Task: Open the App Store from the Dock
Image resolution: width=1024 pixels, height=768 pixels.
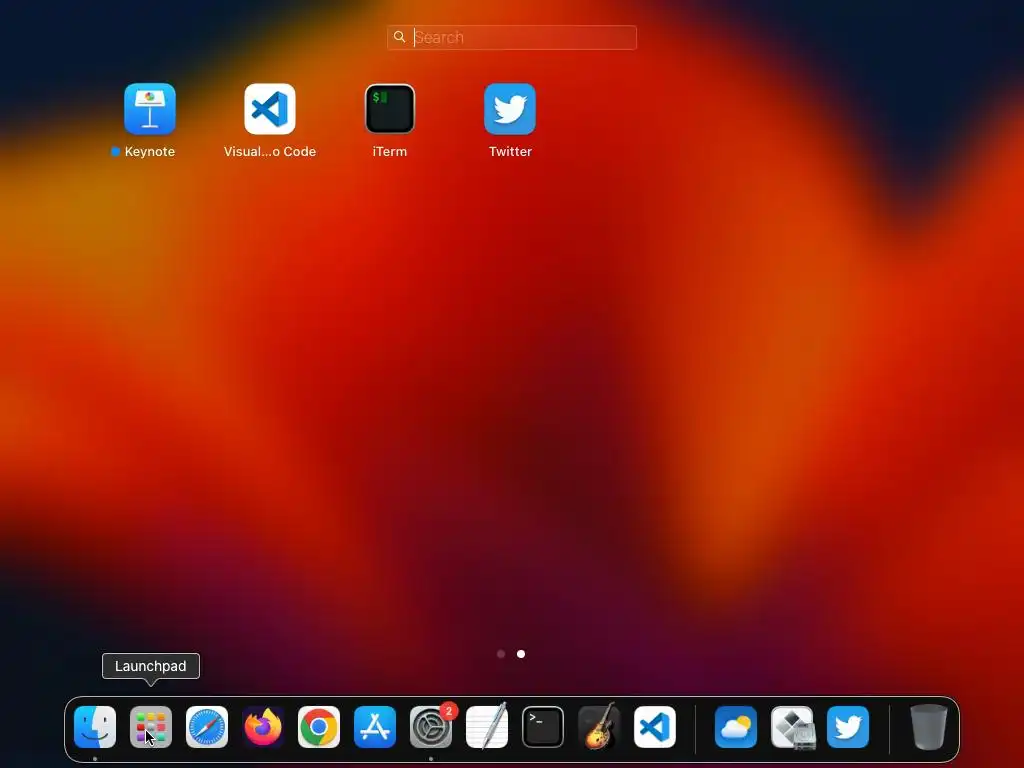Action: (x=375, y=727)
